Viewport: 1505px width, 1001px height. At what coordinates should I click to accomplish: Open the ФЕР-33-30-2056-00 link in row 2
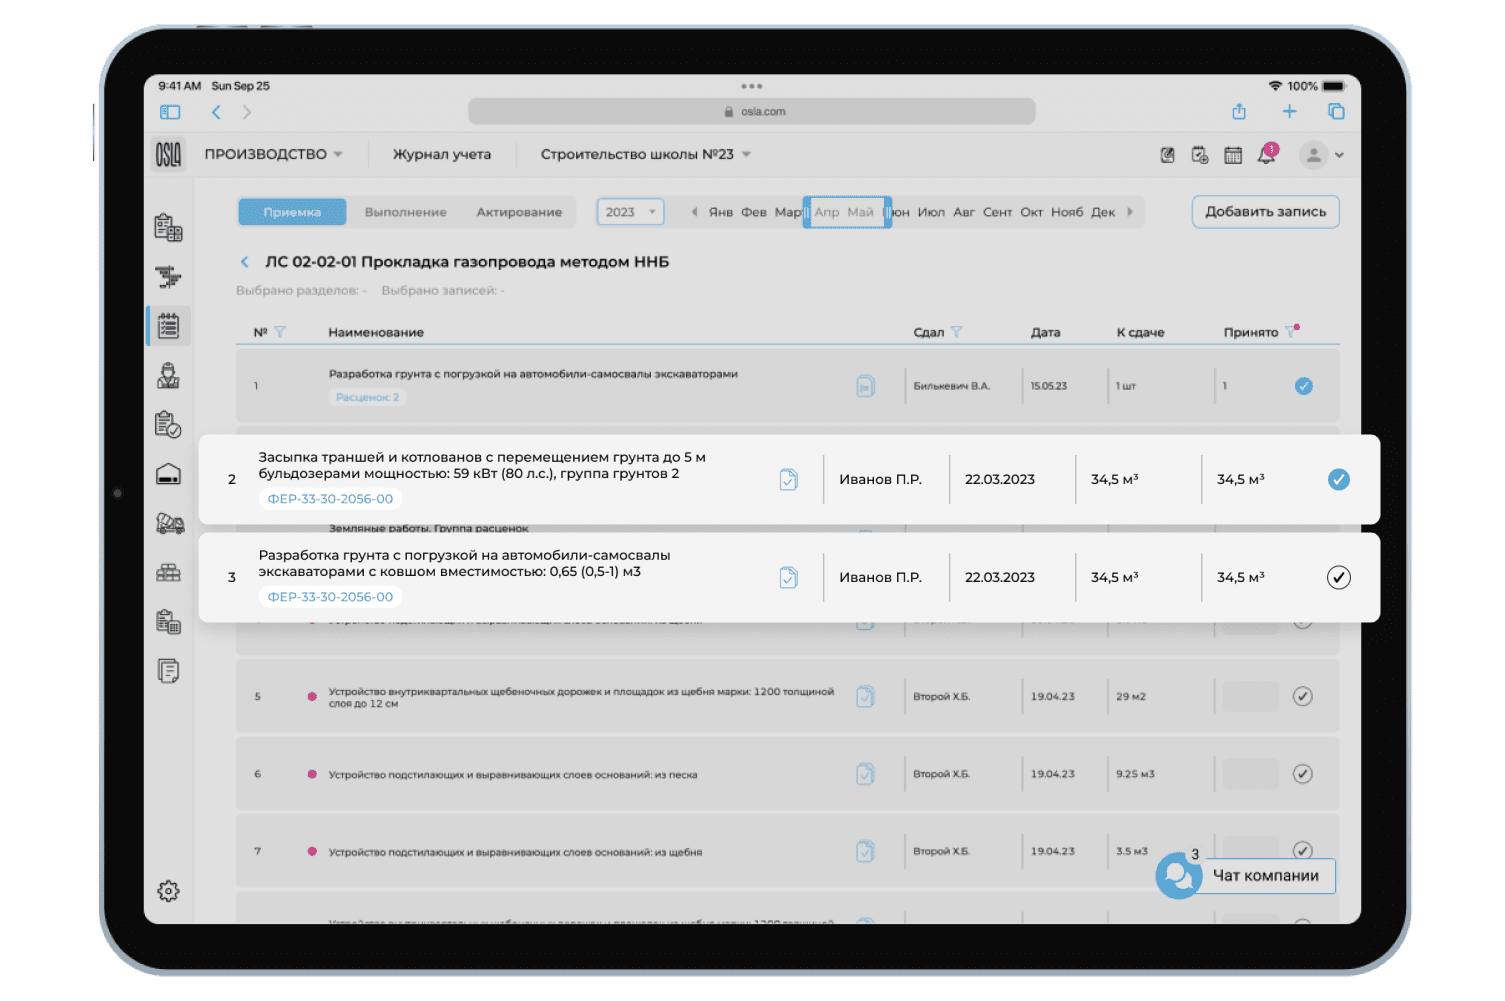(x=330, y=499)
